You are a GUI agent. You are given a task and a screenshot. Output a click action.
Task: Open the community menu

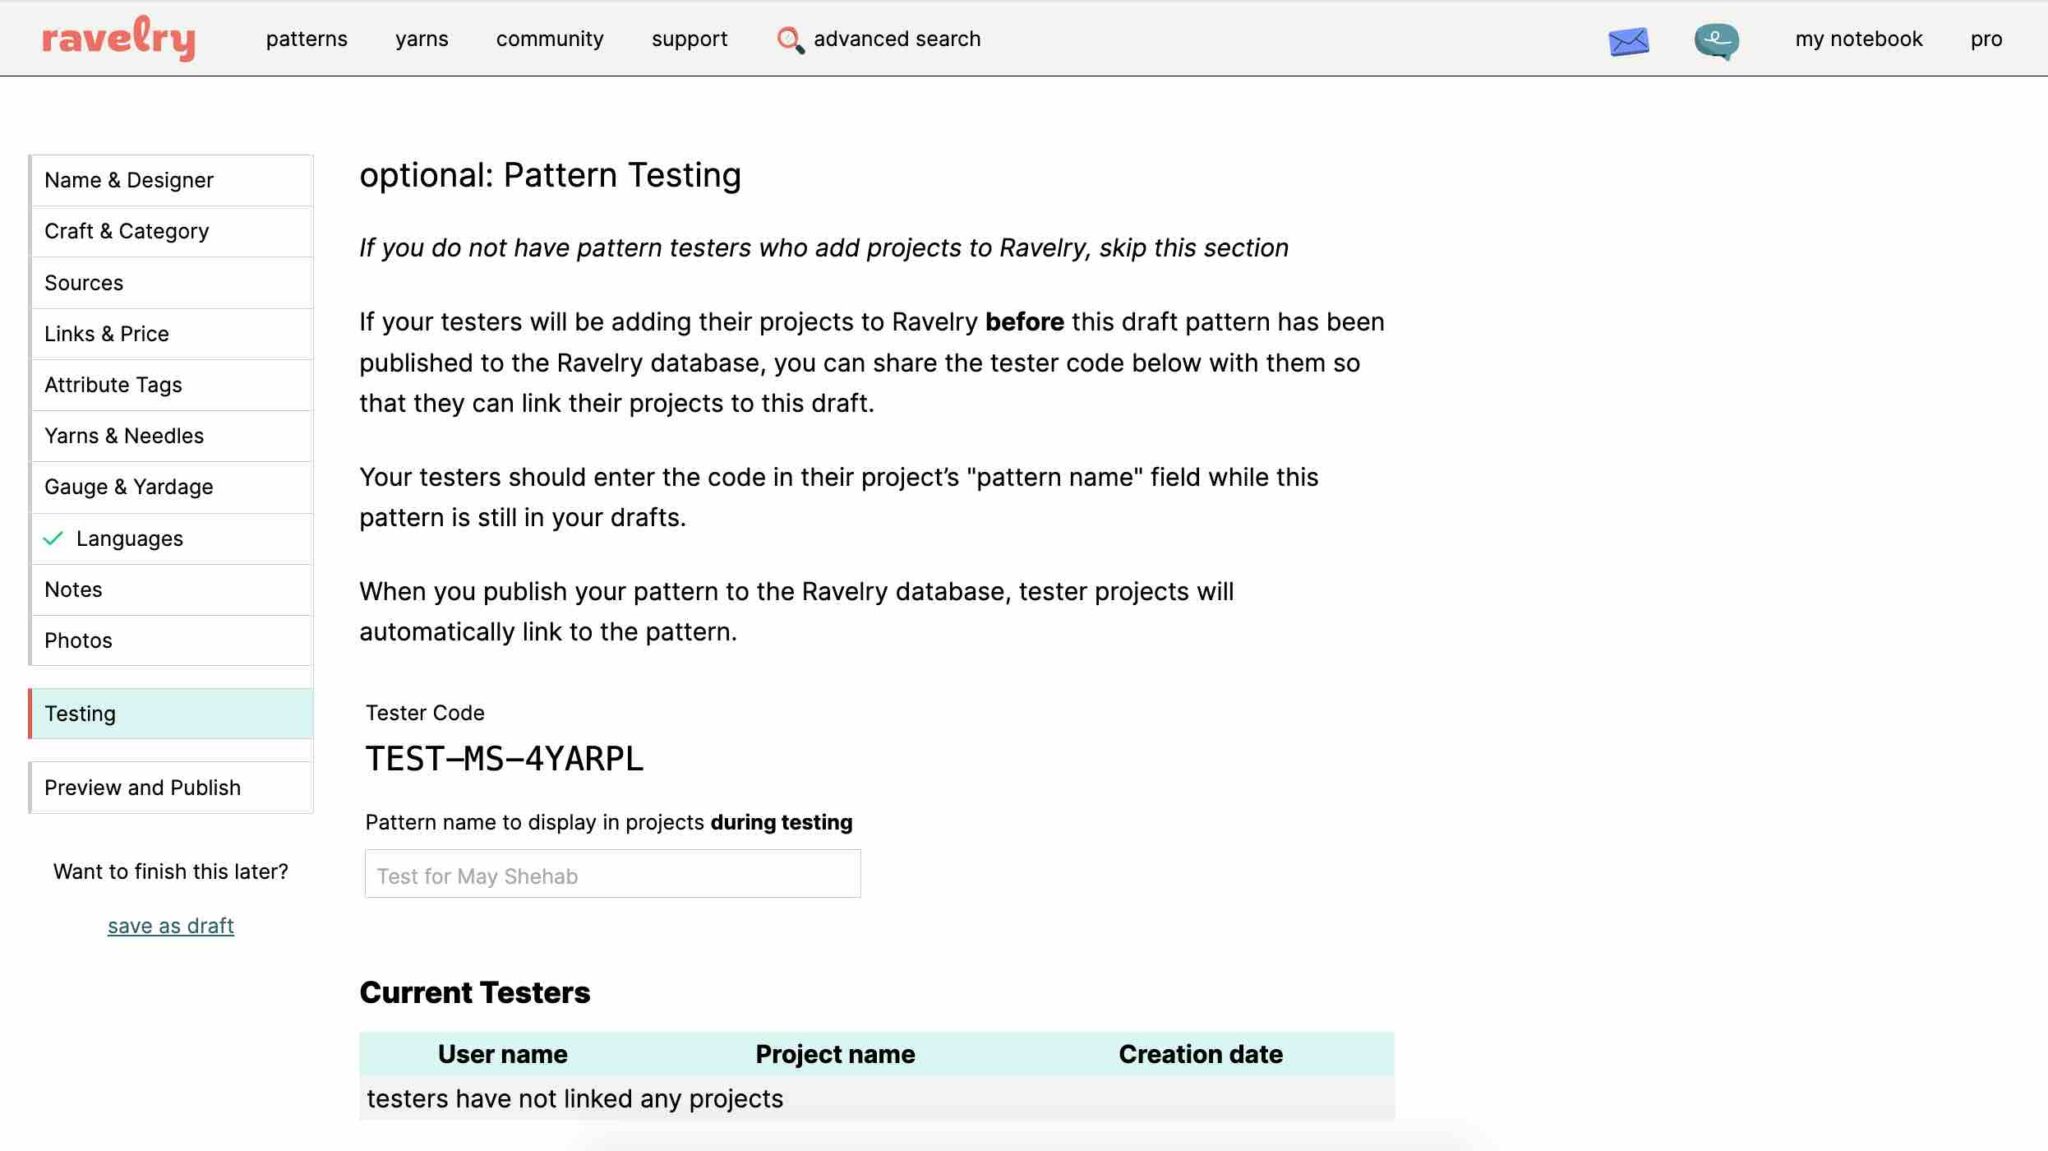tap(549, 39)
